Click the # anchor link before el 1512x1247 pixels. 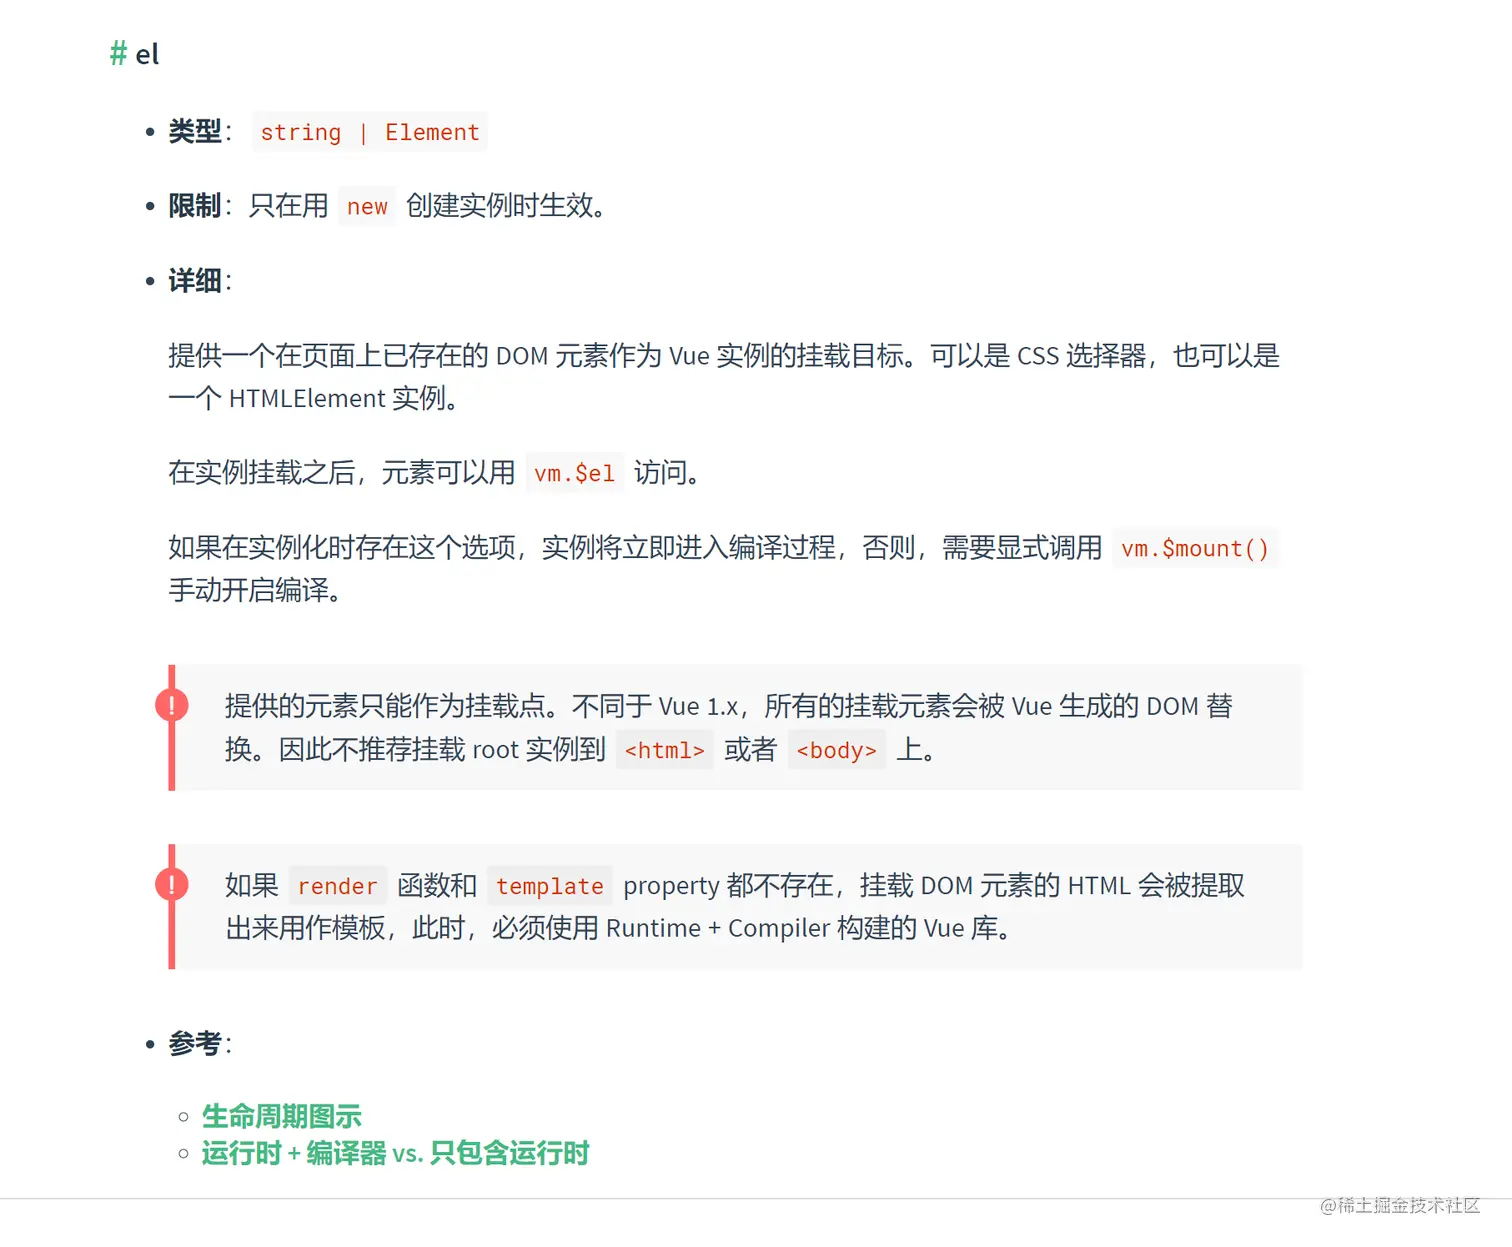[x=118, y=54]
